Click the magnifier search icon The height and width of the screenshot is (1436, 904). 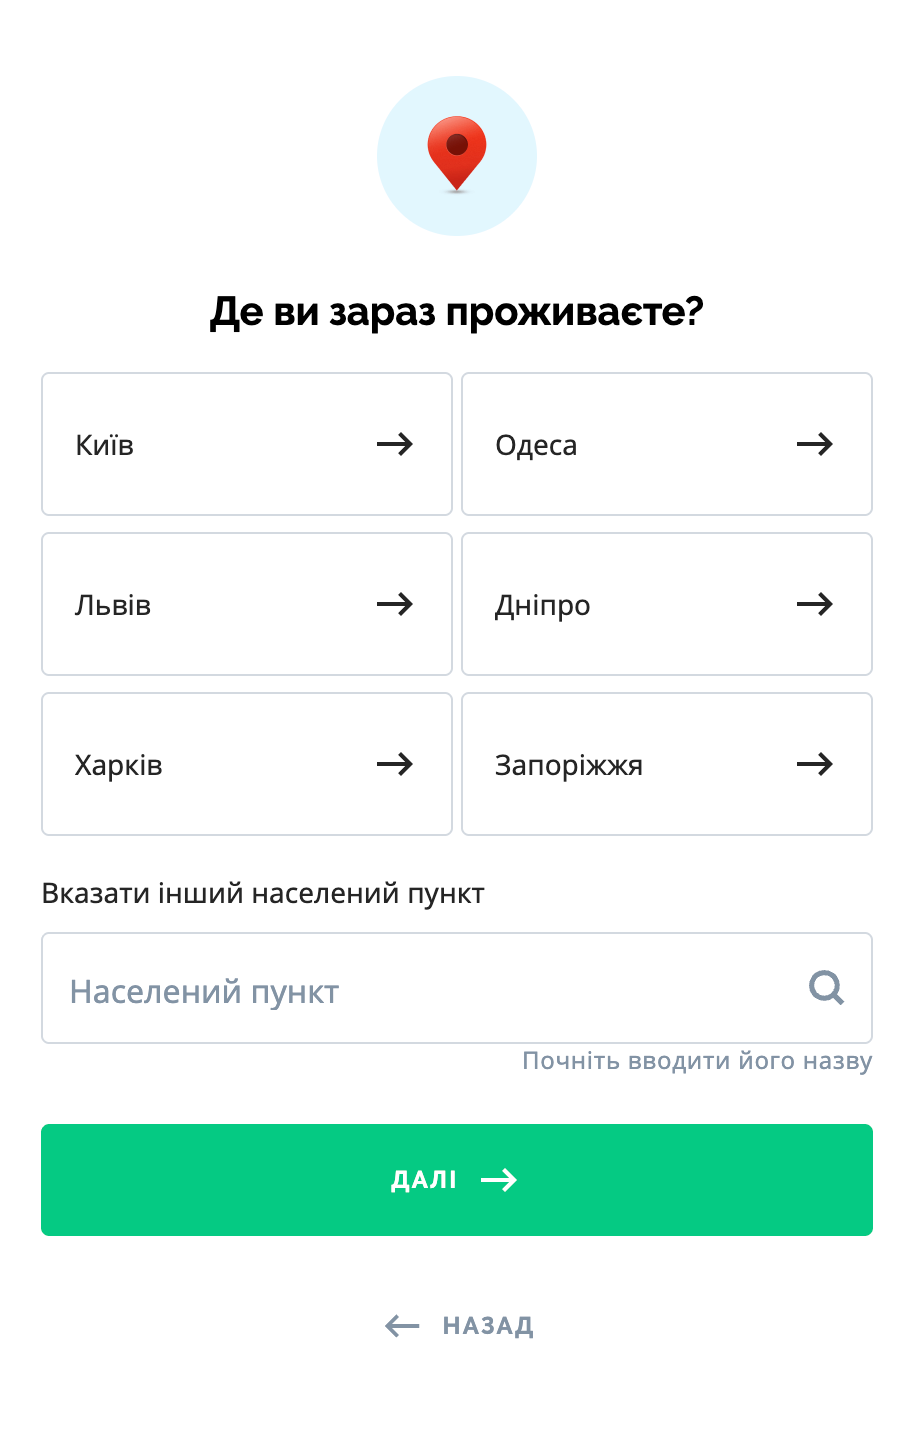pos(827,988)
